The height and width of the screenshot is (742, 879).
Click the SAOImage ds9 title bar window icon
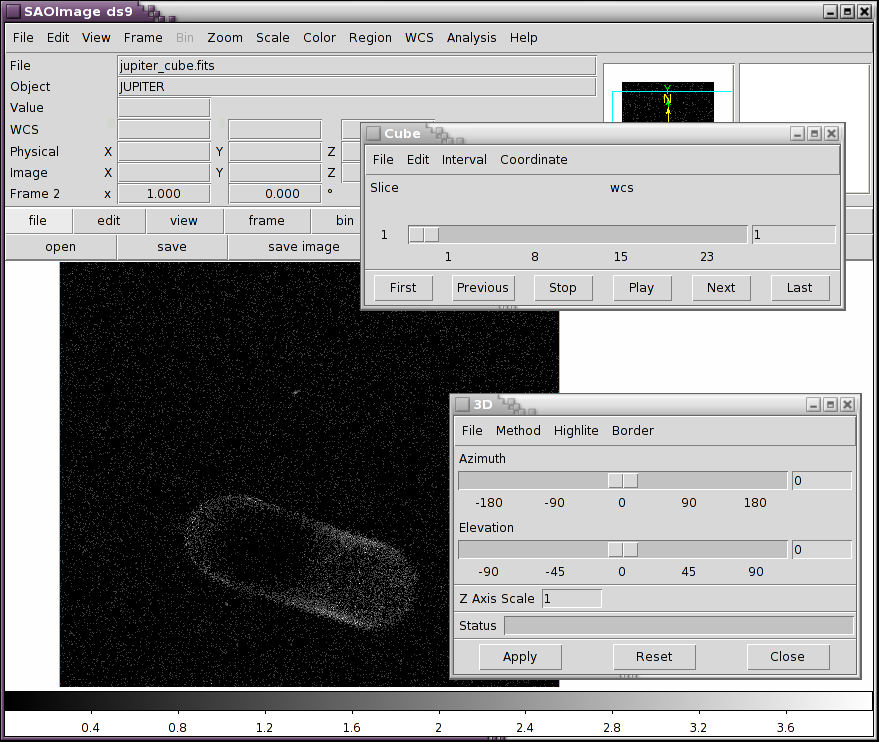pyautogui.click(x=13, y=11)
